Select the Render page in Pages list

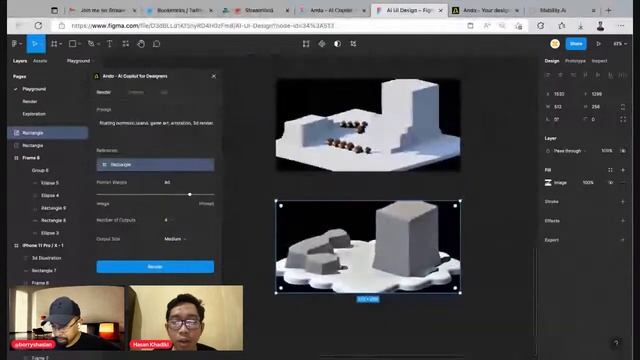(30, 101)
